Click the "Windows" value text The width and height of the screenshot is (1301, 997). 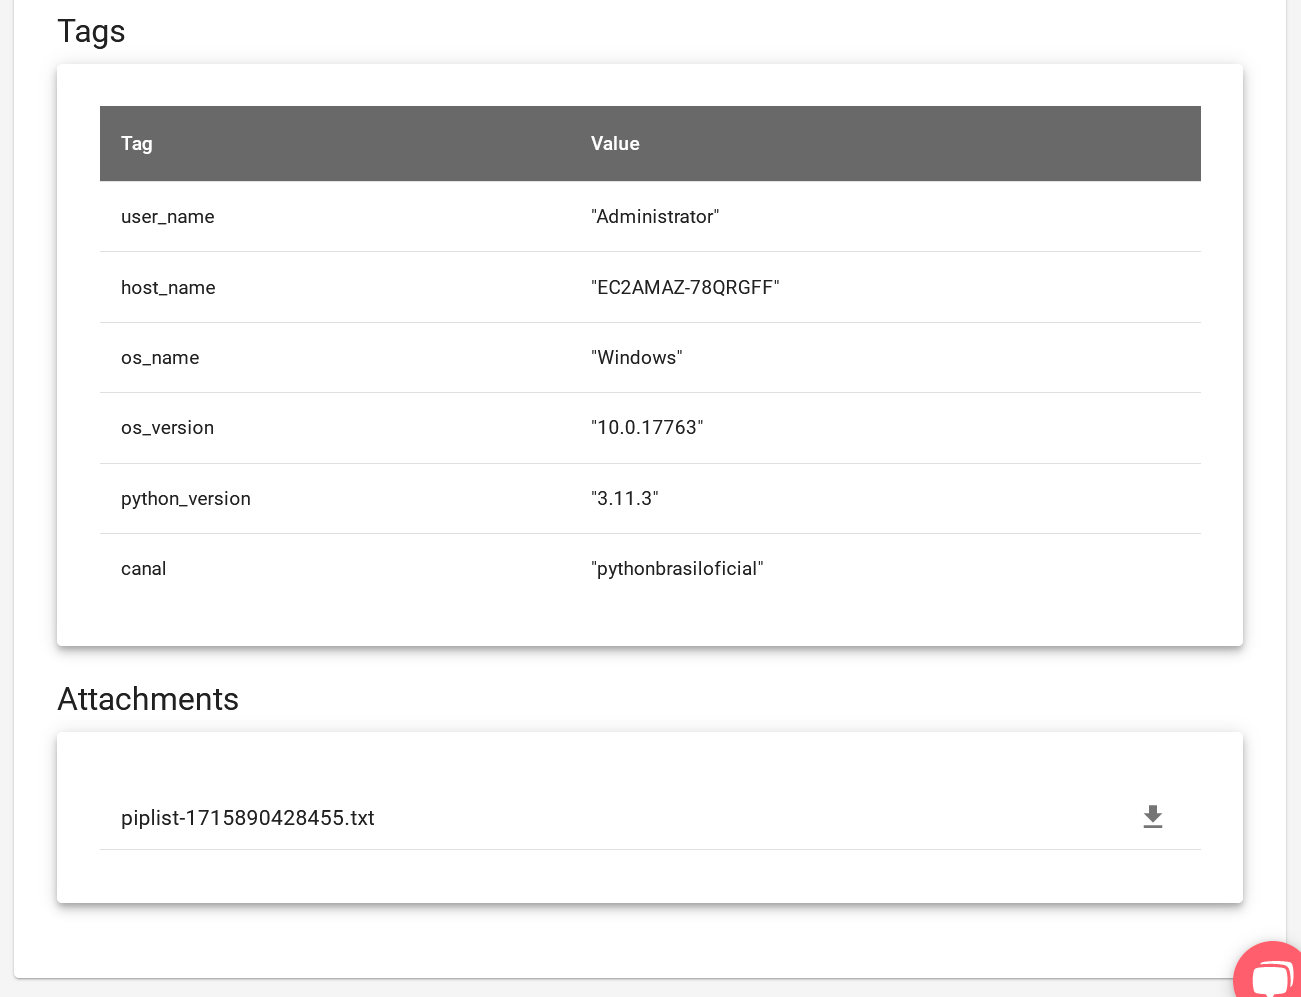(637, 358)
